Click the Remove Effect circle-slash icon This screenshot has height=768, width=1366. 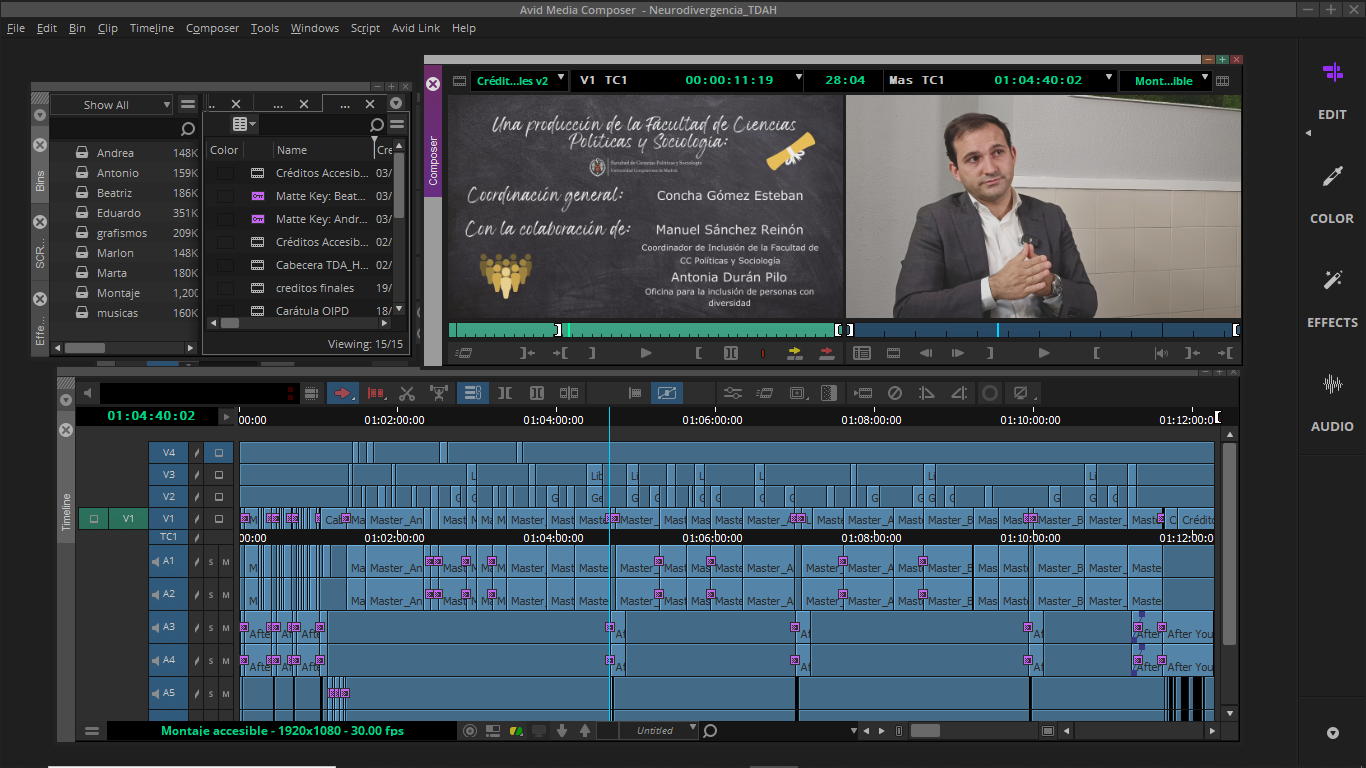tap(895, 393)
